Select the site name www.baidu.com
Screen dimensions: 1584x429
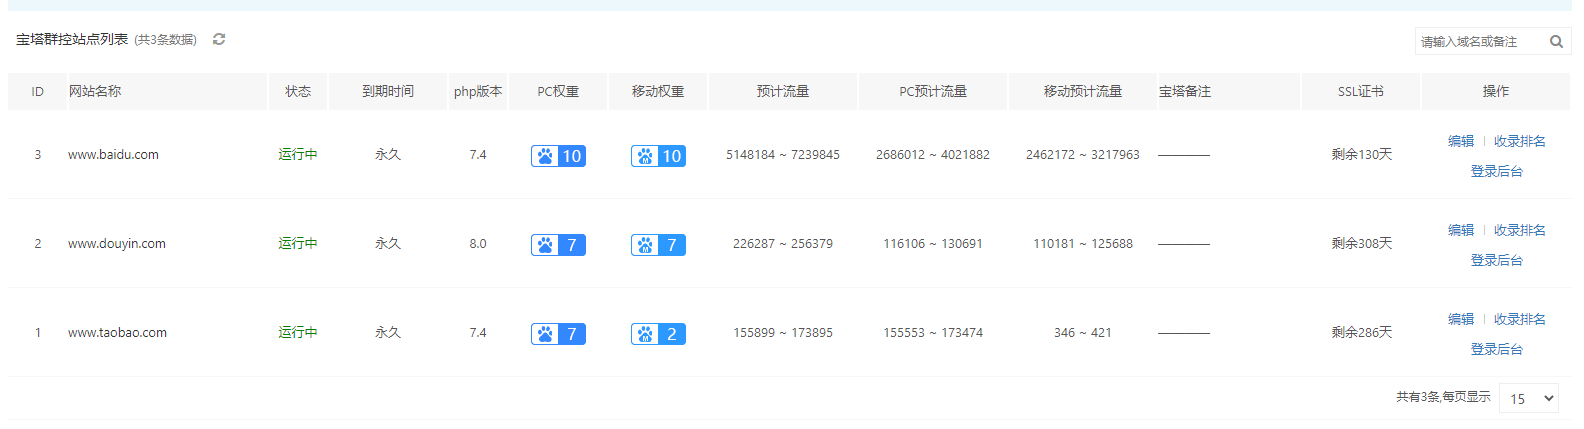[x=113, y=155]
